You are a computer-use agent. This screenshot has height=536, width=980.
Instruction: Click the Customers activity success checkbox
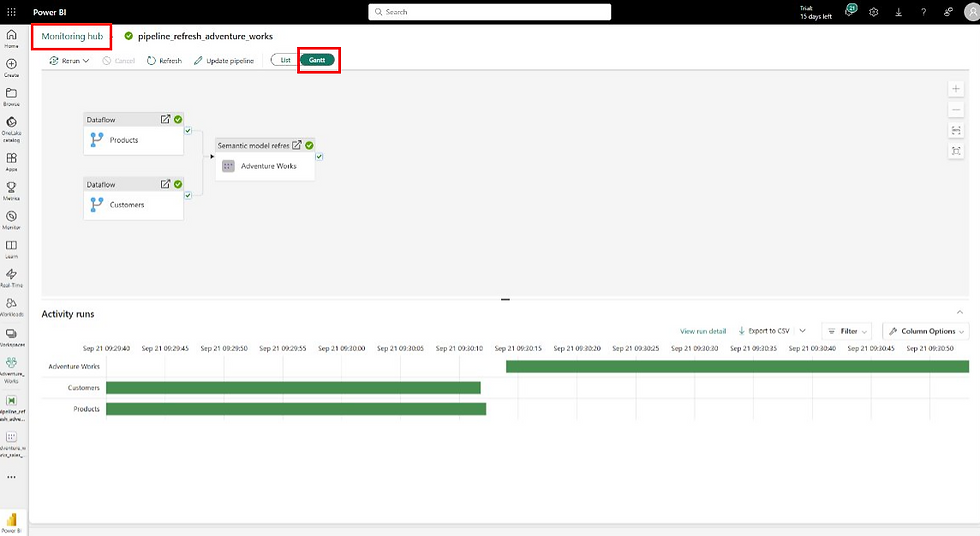(x=188, y=195)
